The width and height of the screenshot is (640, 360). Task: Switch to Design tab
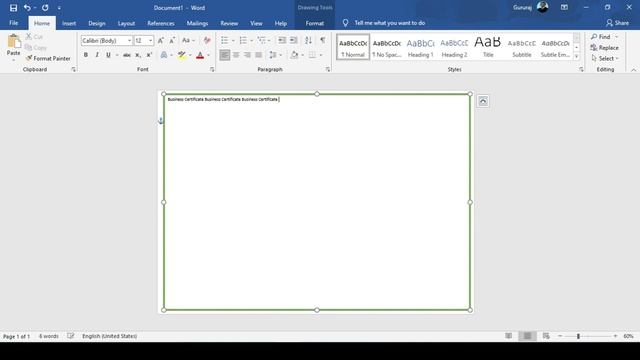pyautogui.click(x=97, y=23)
